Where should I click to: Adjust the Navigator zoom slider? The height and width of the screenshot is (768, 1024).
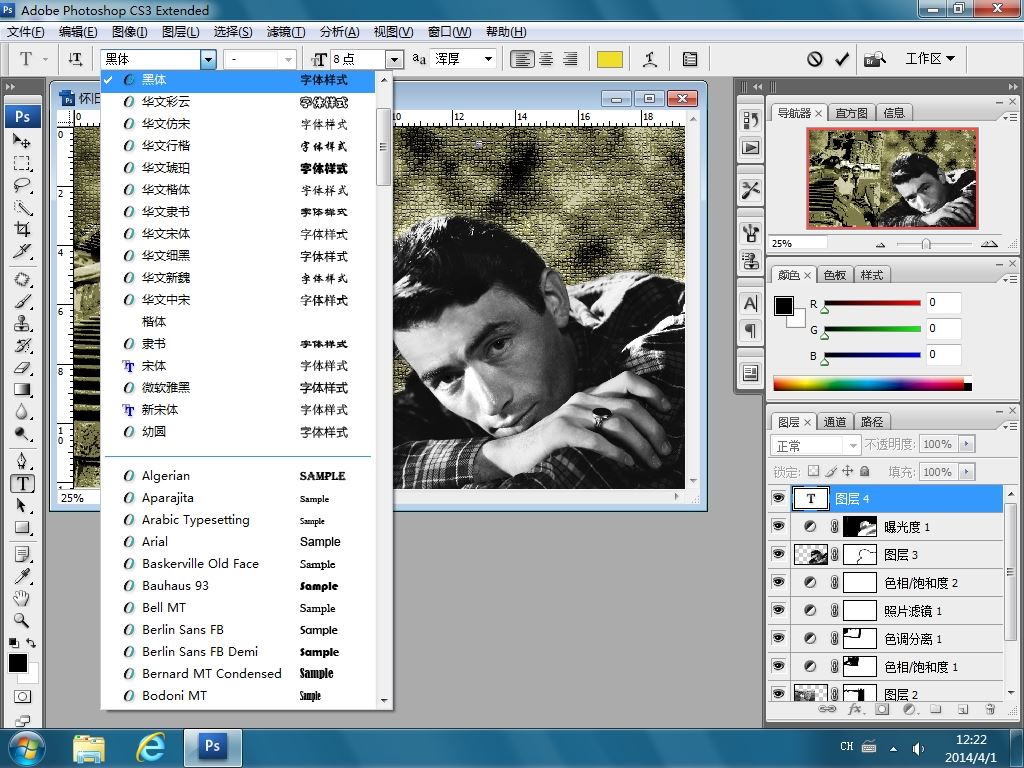pyautogui.click(x=925, y=244)
